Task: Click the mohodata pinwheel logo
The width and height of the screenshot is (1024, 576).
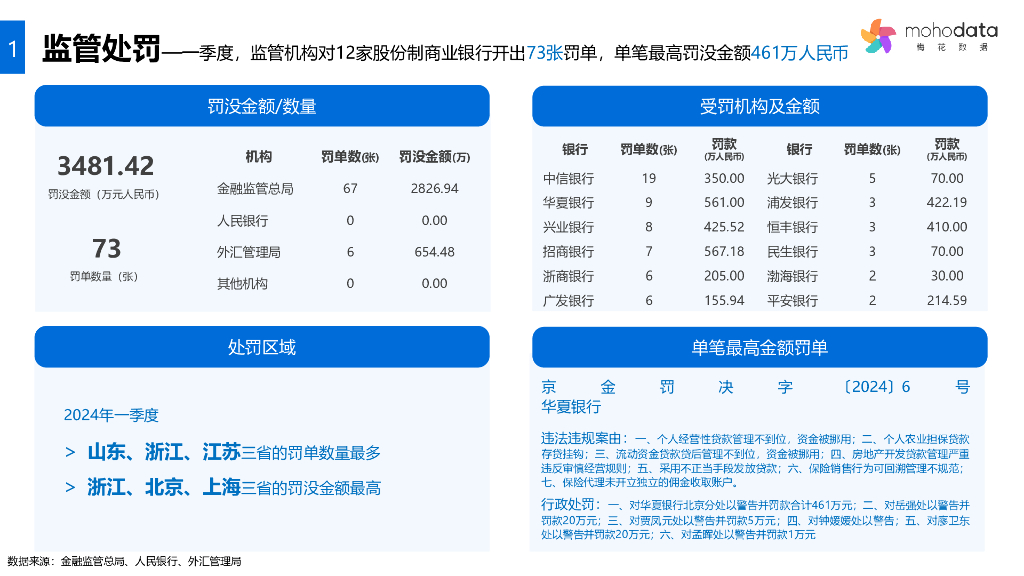Action: 878,36
